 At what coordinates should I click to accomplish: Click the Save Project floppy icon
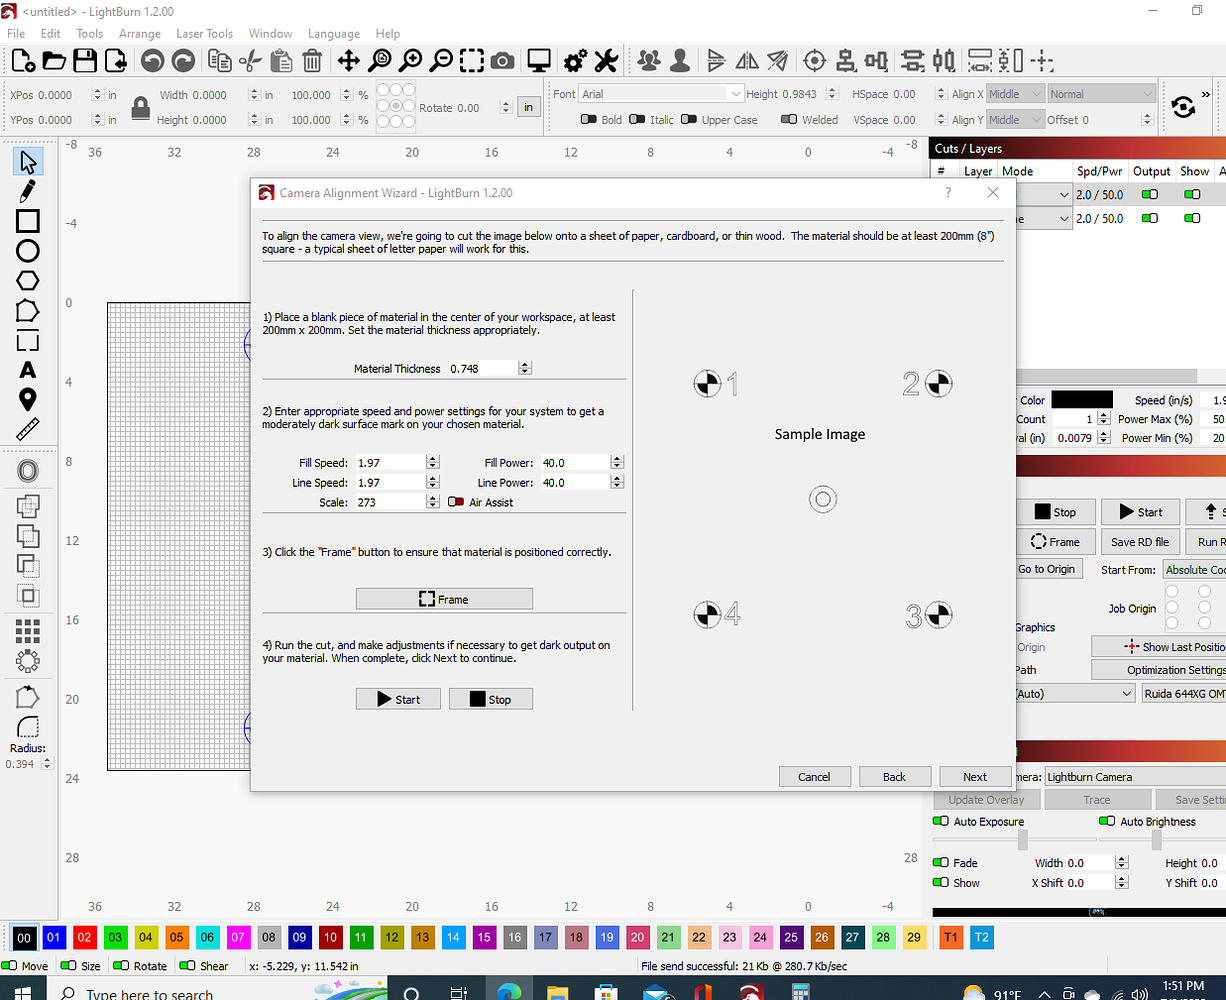pos(85,62)
